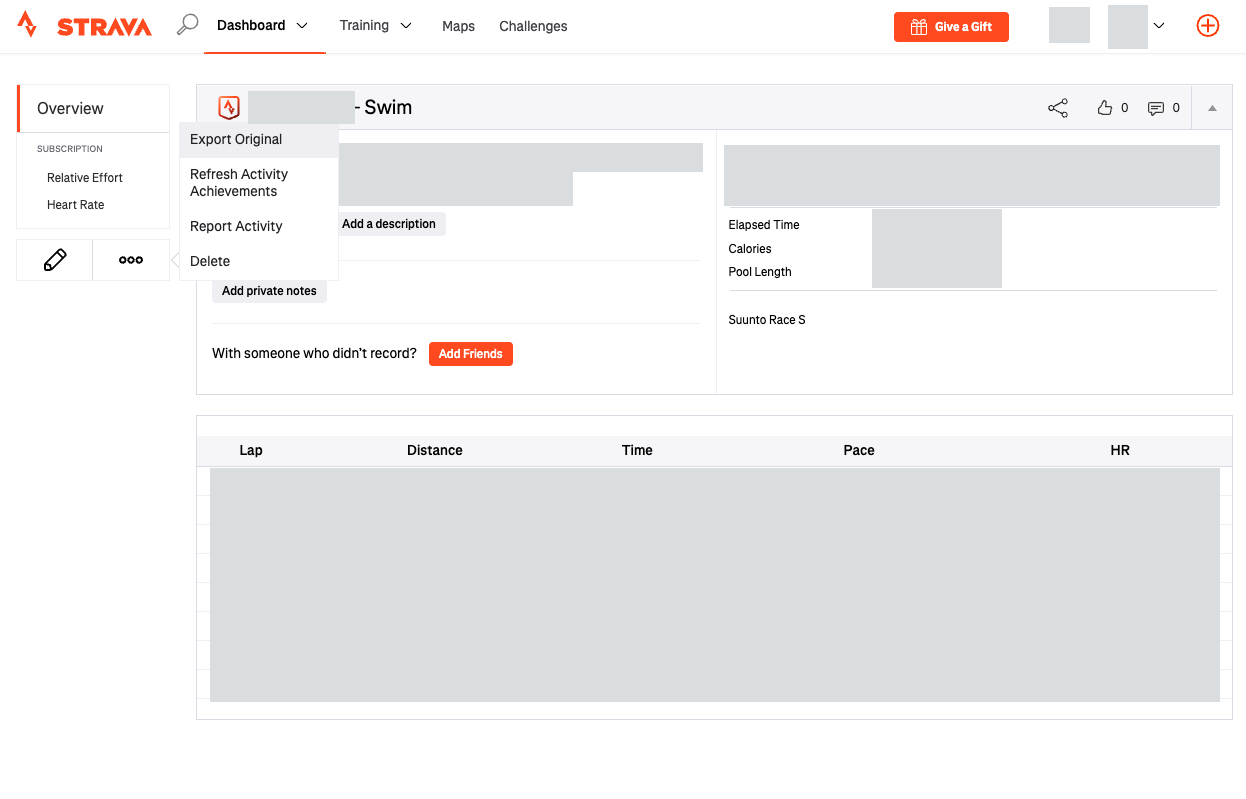The image size is (1246, 799).
Task: Open comments speech bubble icon
Action: pyautogui.click(x=1156, y=108)
